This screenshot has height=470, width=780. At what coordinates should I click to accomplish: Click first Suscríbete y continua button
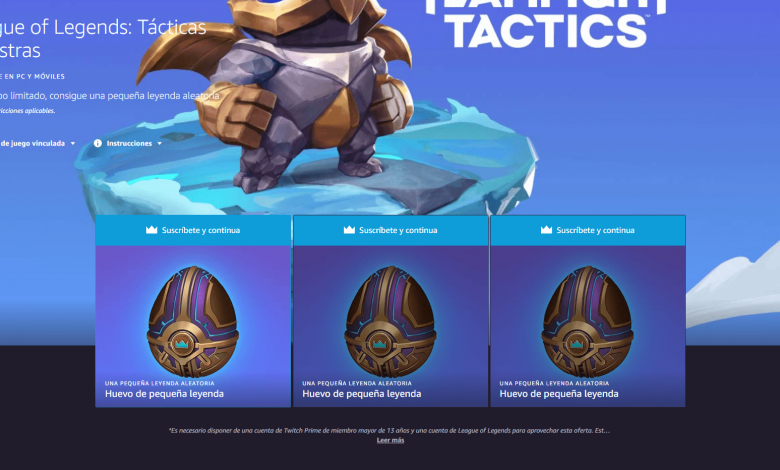pos(193,230)
